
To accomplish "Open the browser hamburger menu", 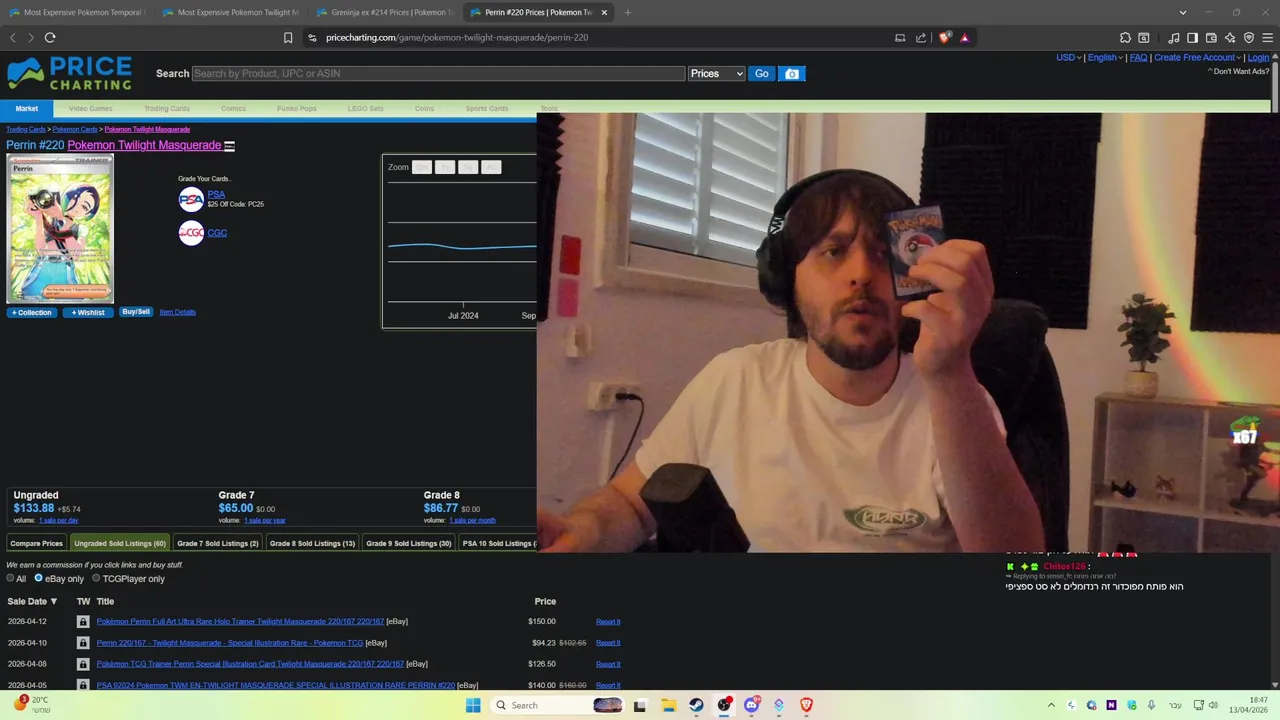I will [1267, 38].
